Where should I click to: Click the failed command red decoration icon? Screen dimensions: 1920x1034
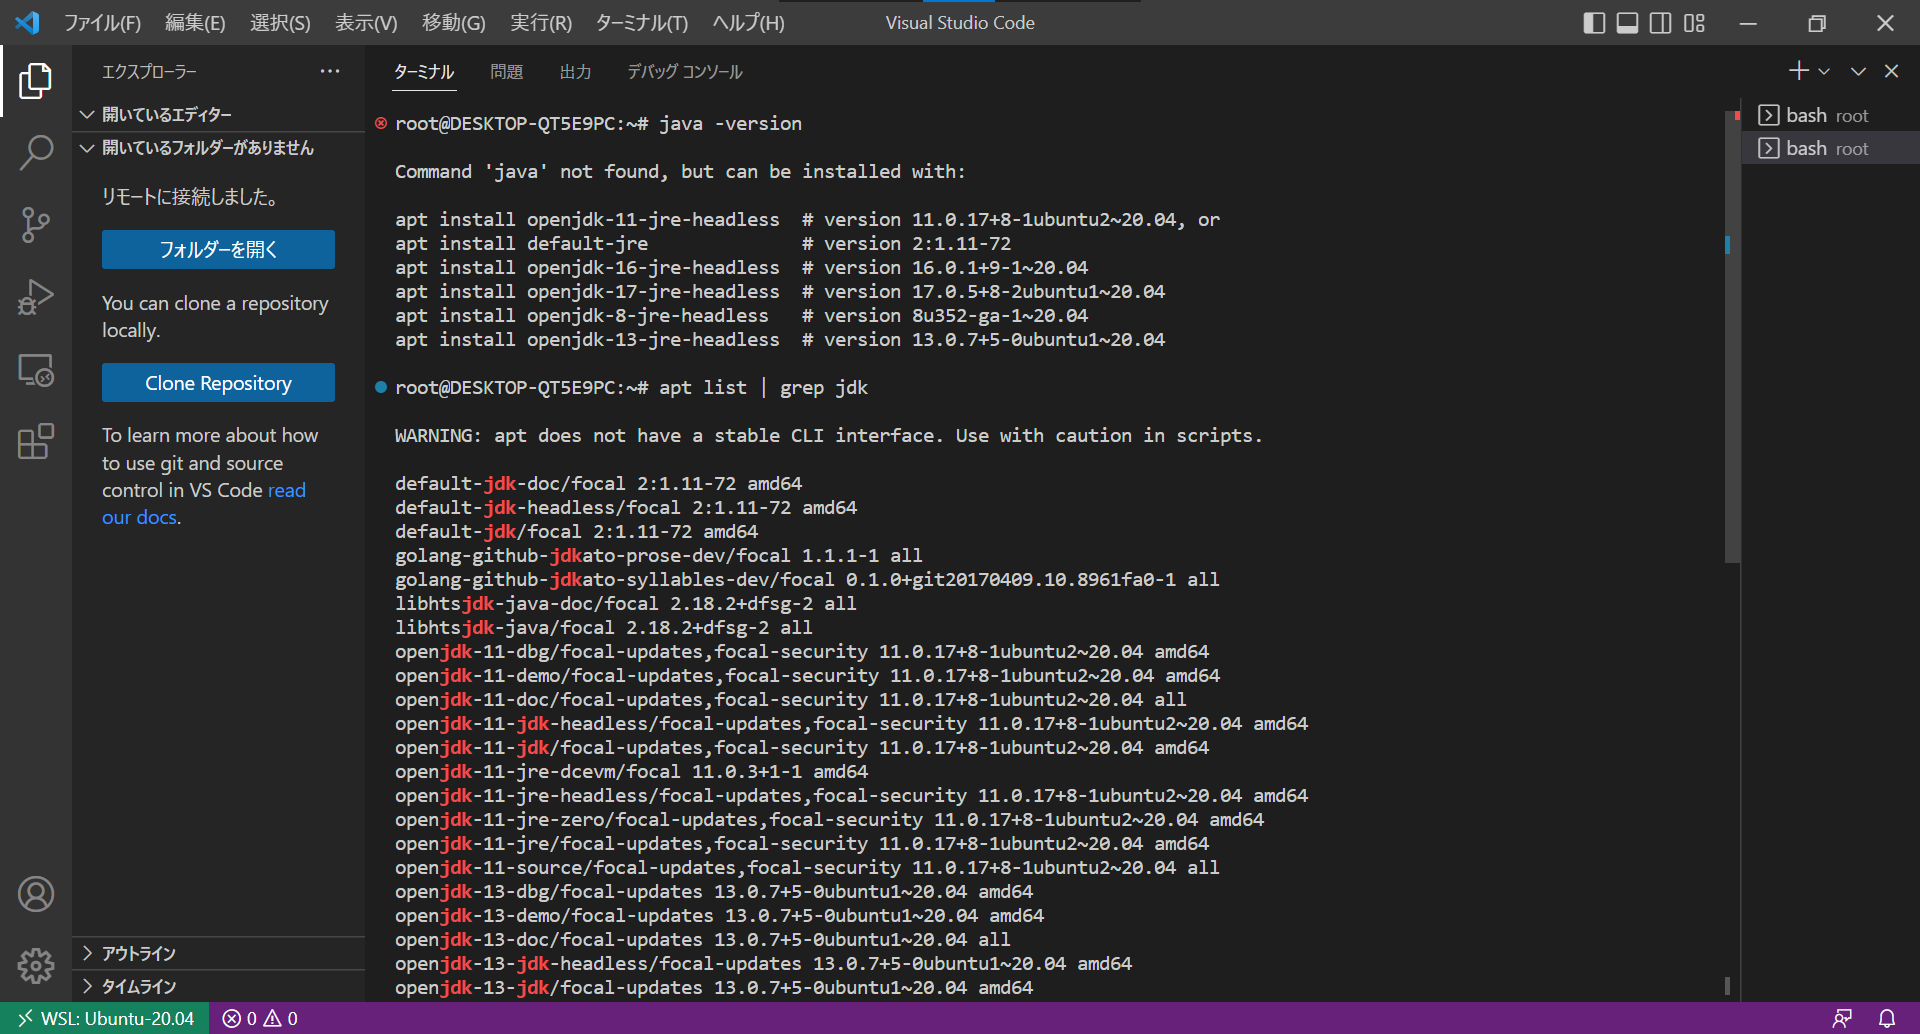381,123
